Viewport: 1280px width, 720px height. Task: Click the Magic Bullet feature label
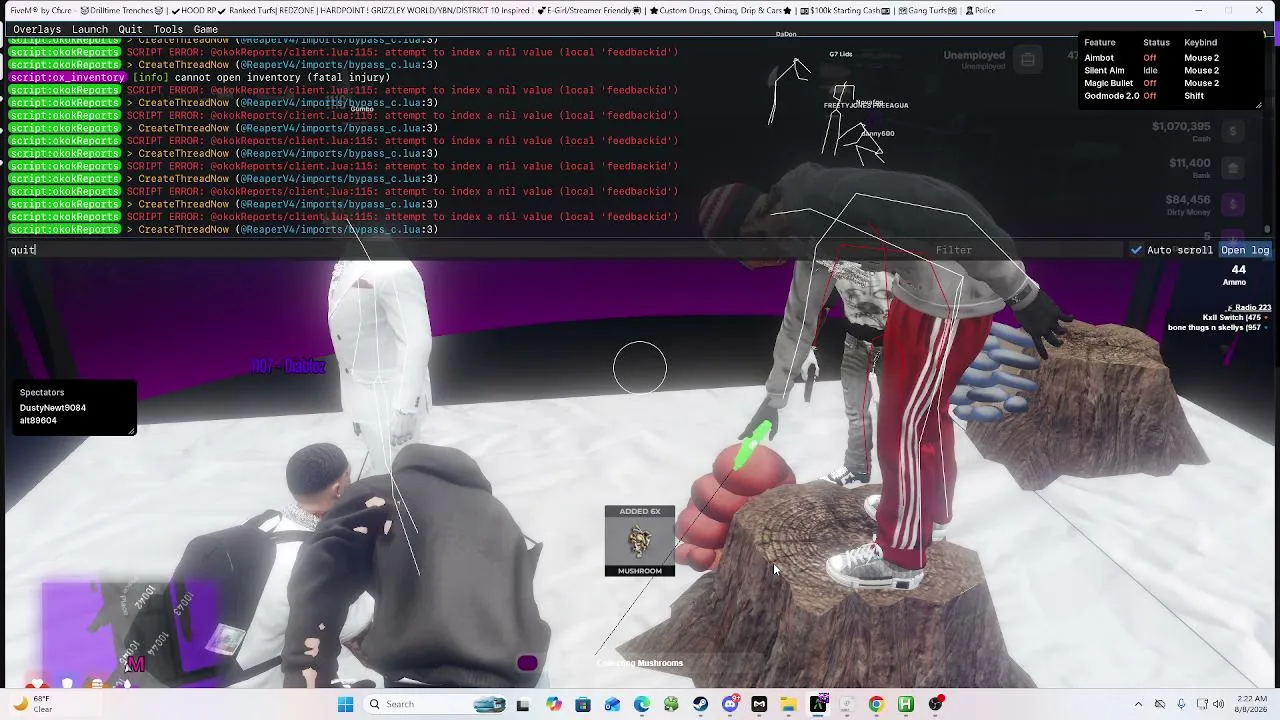click(1108, 83)
